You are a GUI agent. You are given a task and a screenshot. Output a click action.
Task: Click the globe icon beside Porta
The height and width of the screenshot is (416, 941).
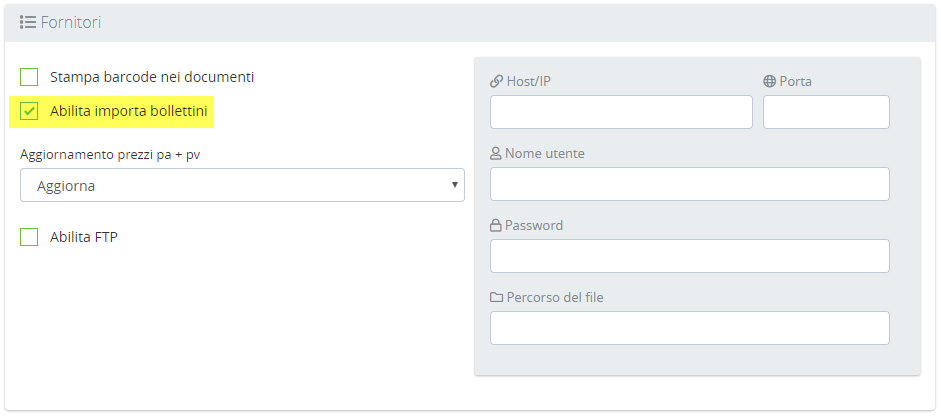coord(769,81)
